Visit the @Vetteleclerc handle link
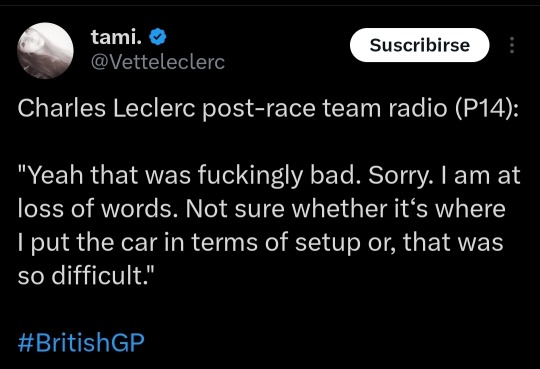The height and width of the screenshot is (369, 540). click(x=158, y=62)
